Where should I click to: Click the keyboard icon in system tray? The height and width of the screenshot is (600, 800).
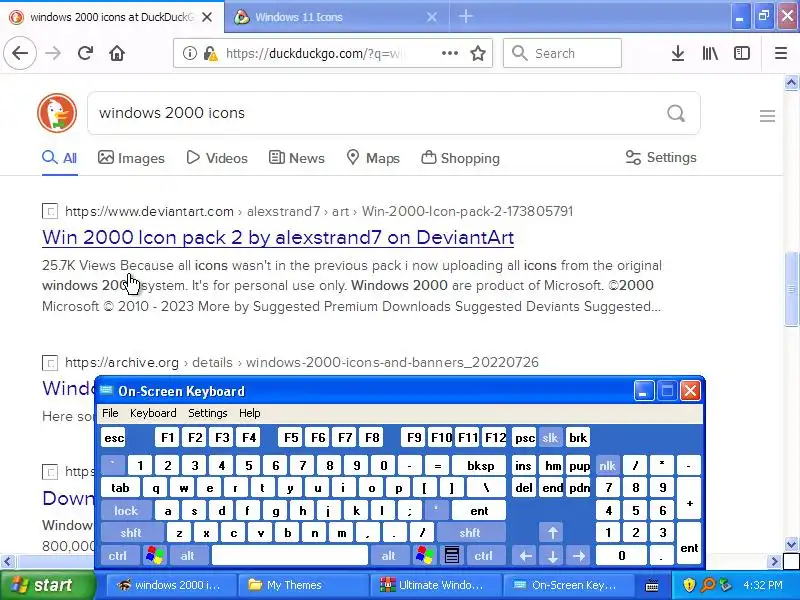pos(652,586)
